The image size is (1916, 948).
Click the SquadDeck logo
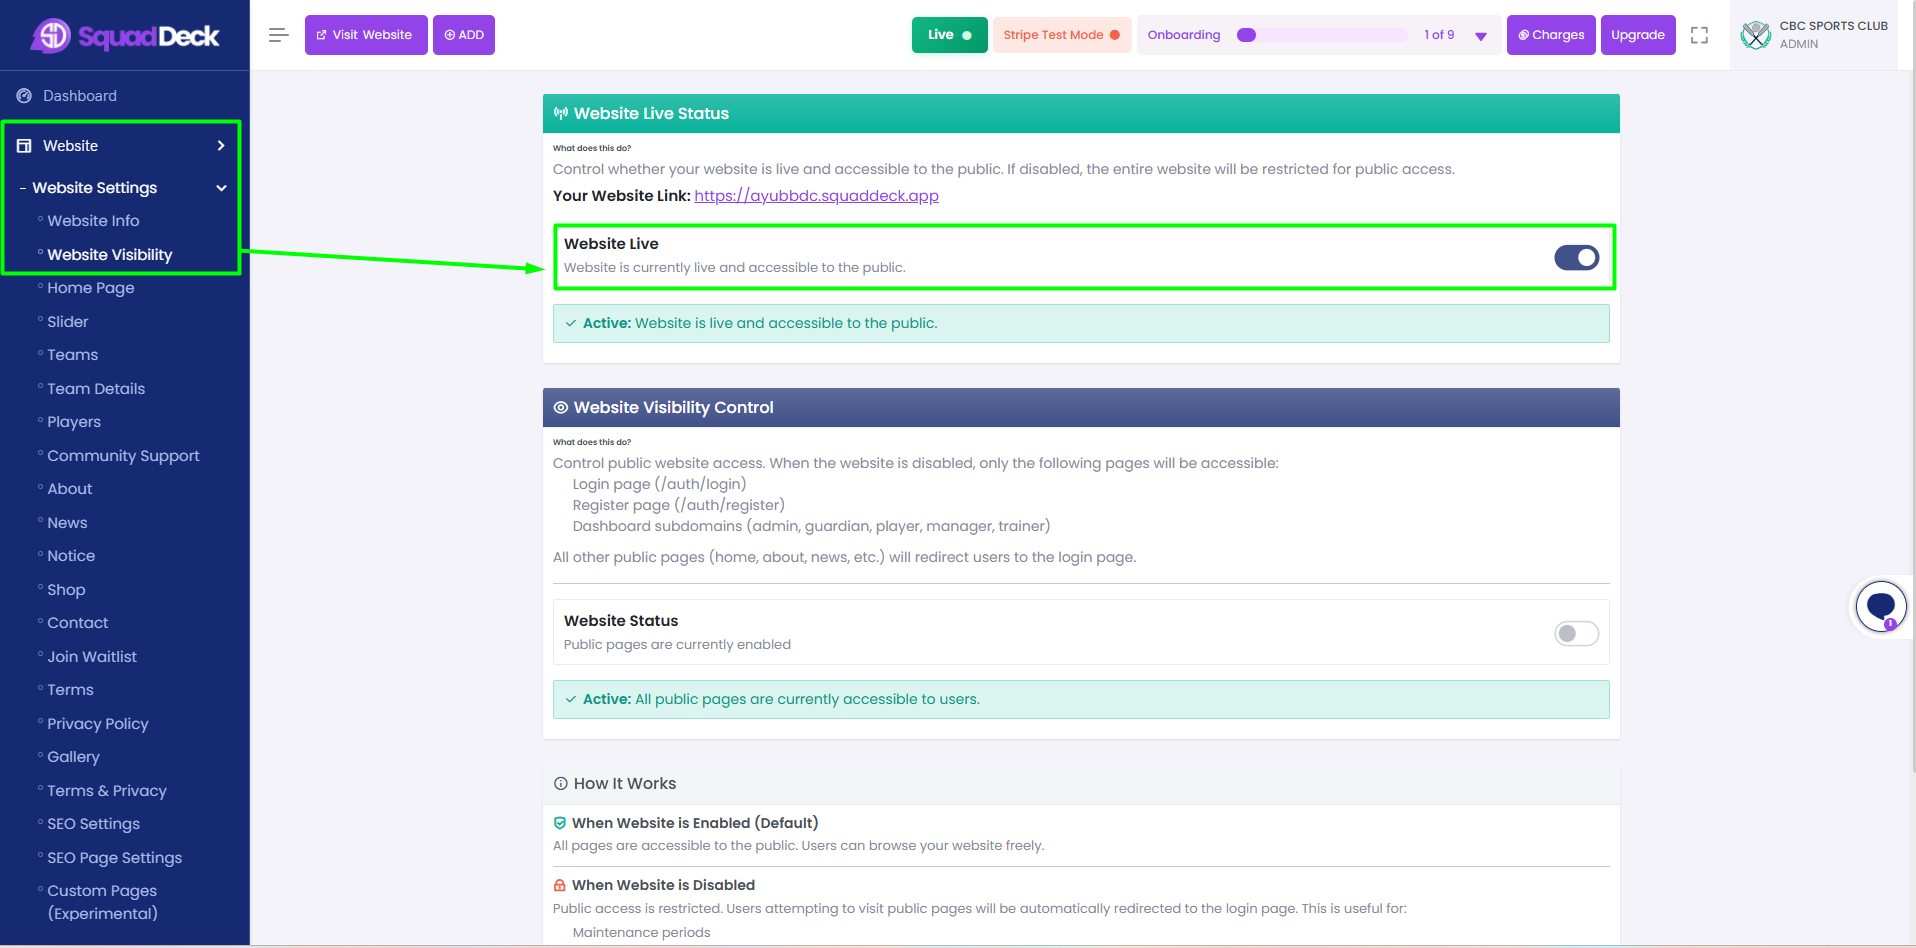pyautogui.click(x=124, y=36)
